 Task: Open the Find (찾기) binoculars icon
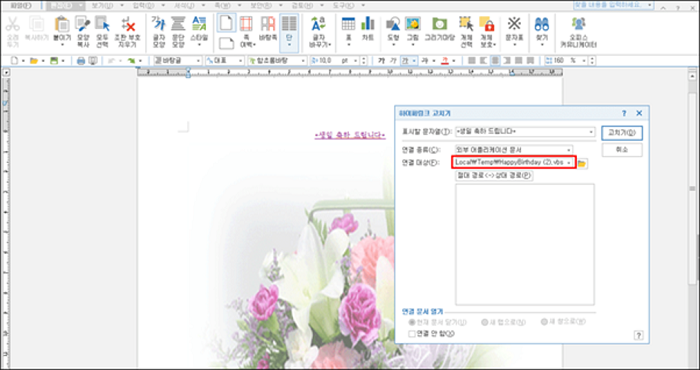(542, 25)
